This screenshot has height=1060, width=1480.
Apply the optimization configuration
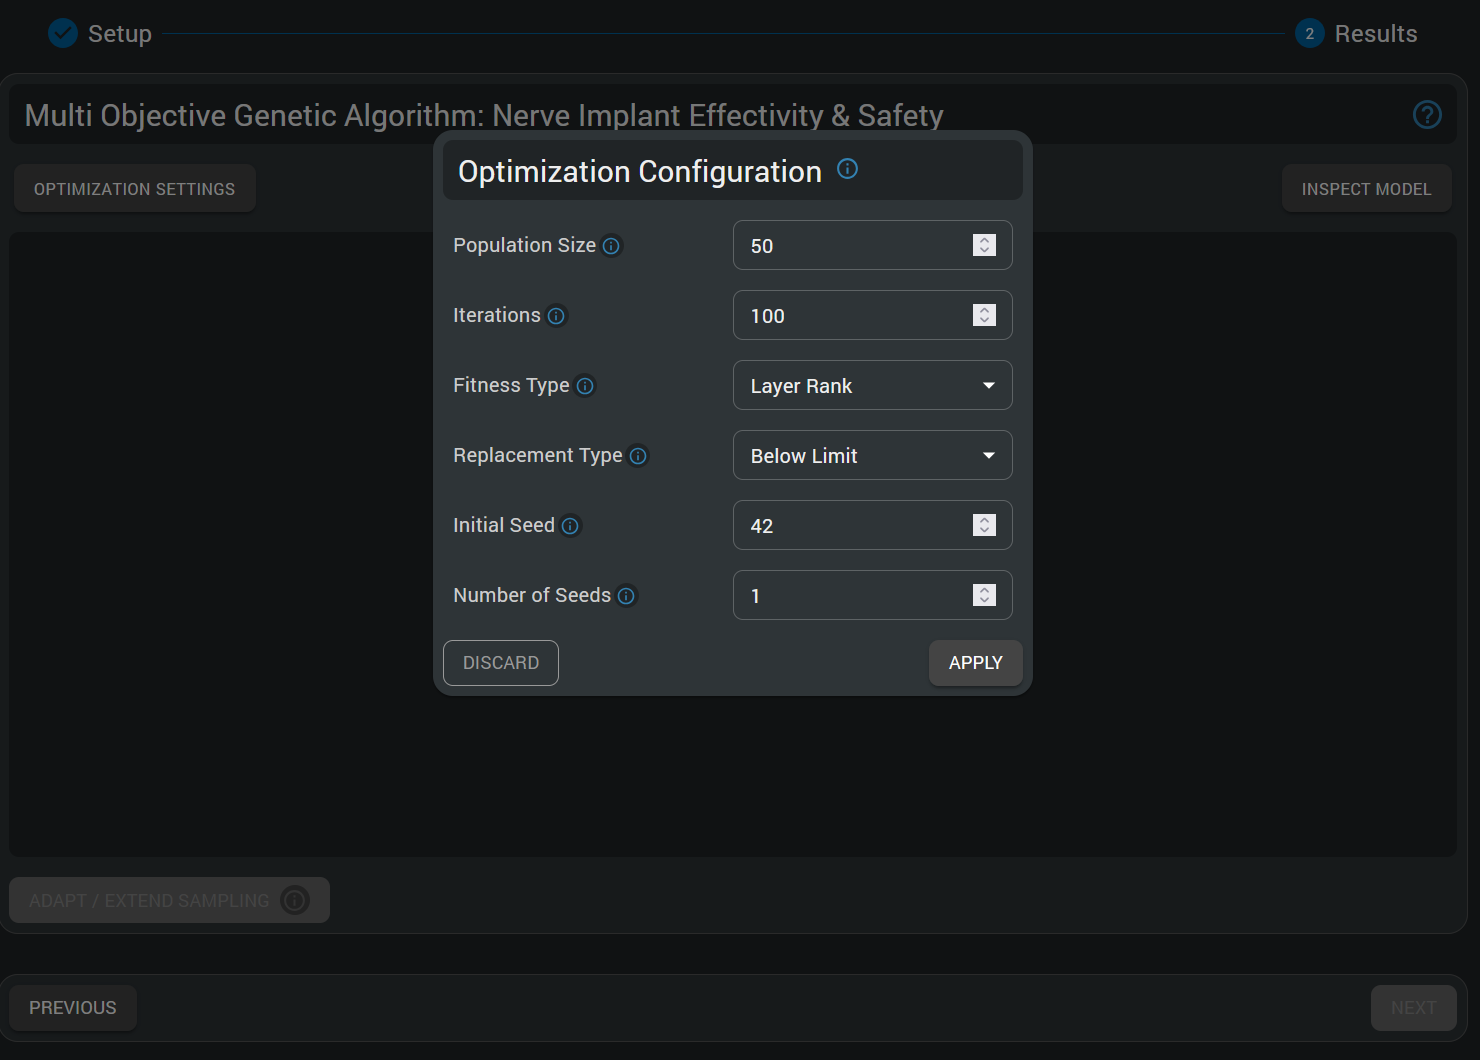pyautogui.click(x=975, y=662)
